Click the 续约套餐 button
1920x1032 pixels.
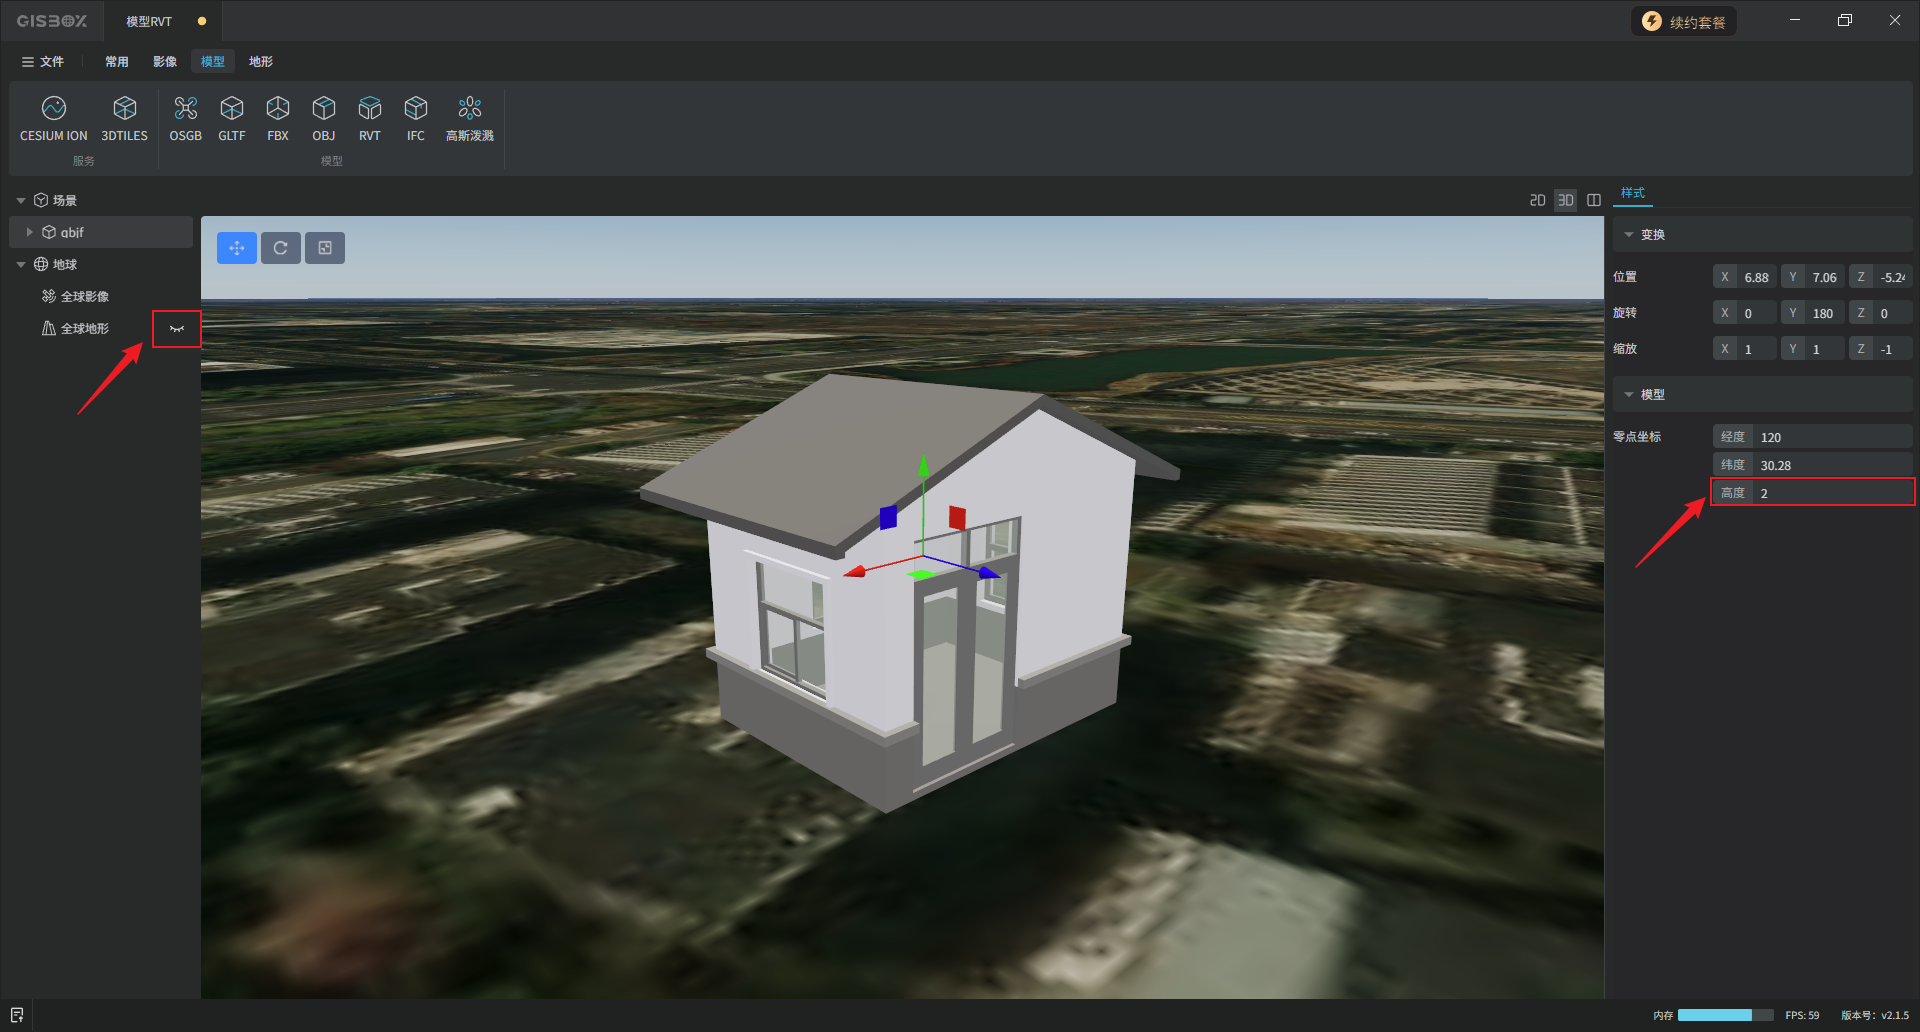click(1684, 22)
